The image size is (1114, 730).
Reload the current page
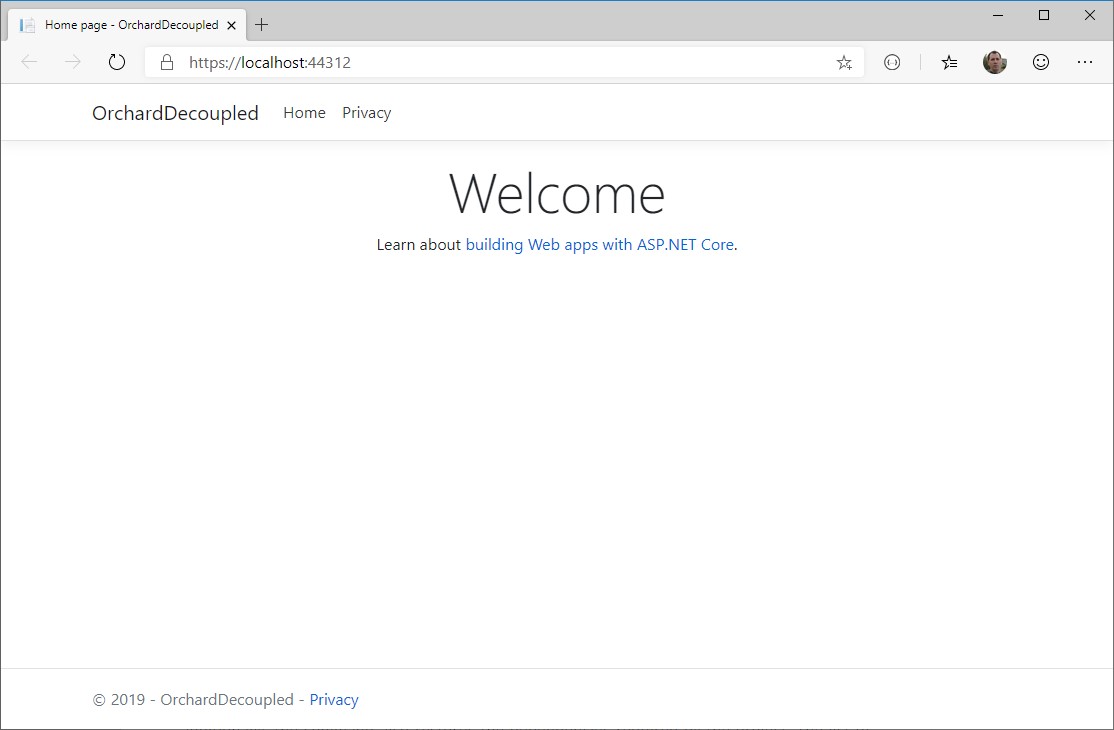pos(116,61)
